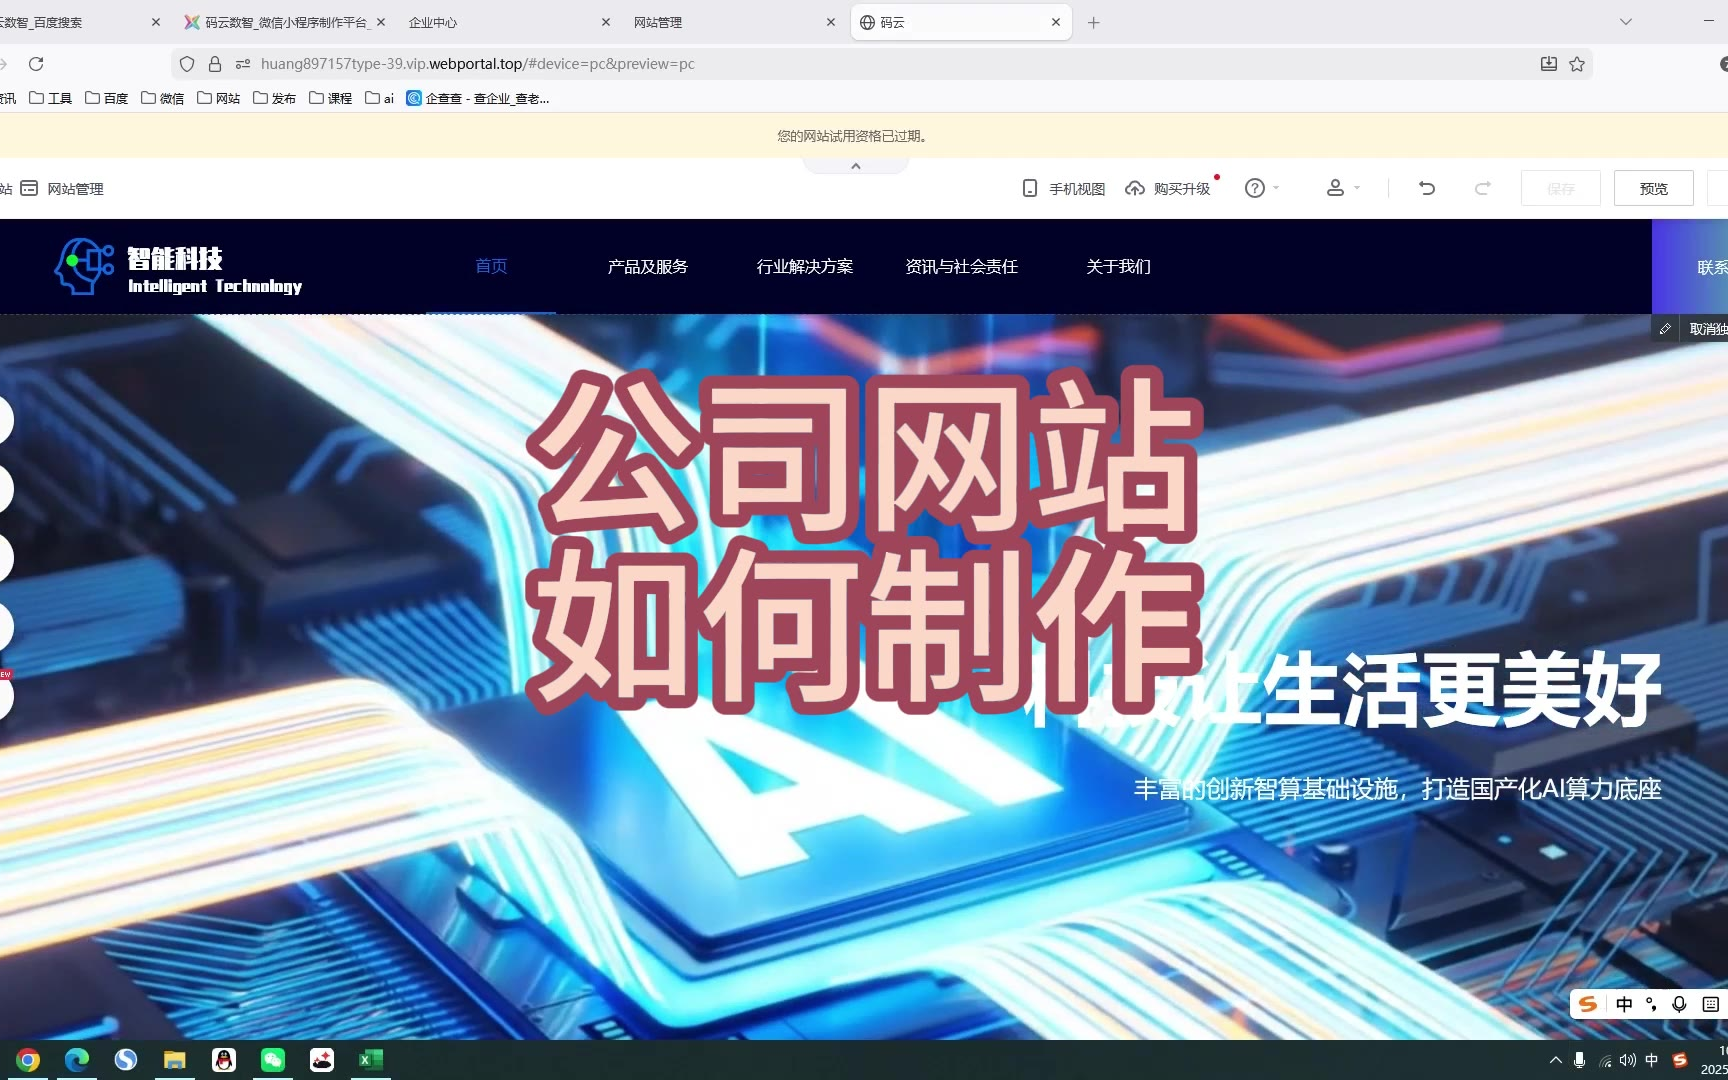The height and width of the screenshot is (1080, 1728).
Task: Switch to the 企业中心 browser tab
Action: [433, 22]
